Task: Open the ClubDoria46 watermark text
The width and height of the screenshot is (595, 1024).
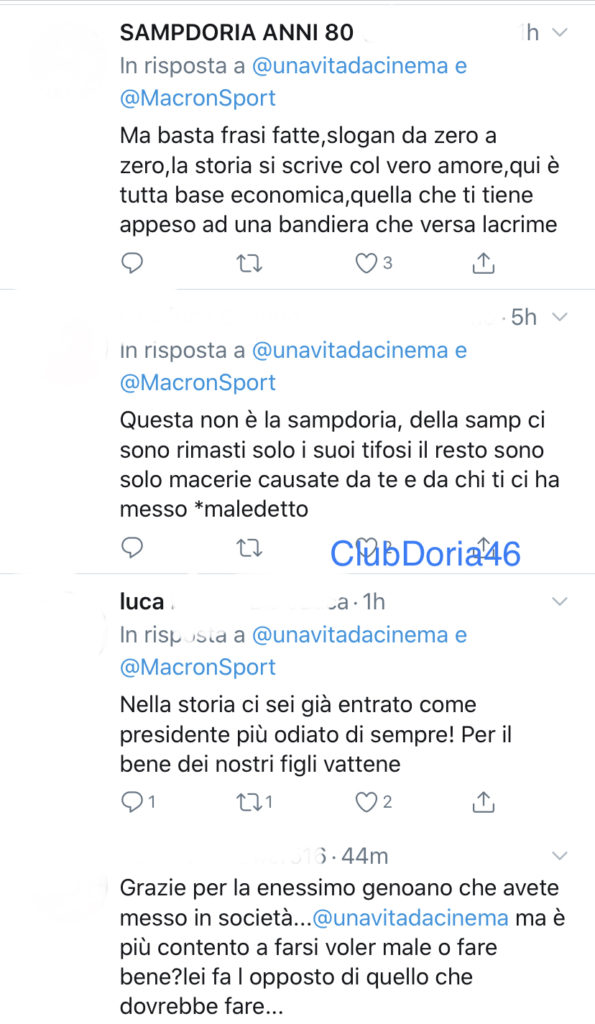Action: pos(425,554)
